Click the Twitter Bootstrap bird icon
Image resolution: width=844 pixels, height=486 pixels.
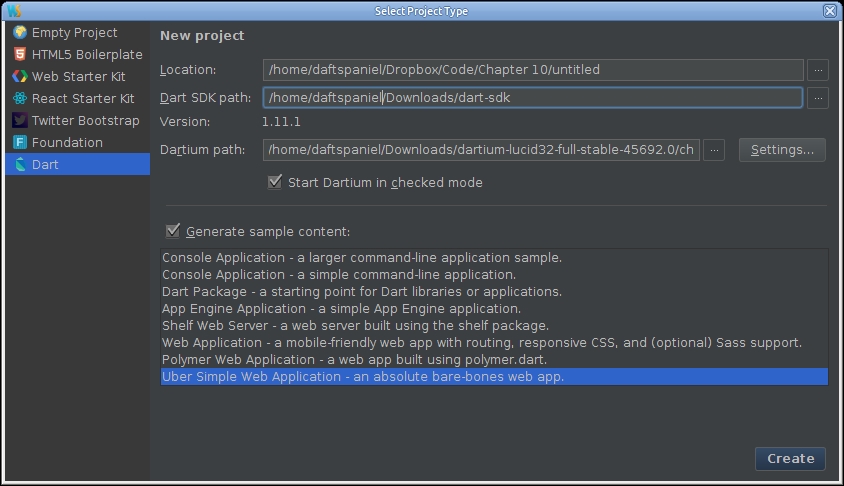20,121
